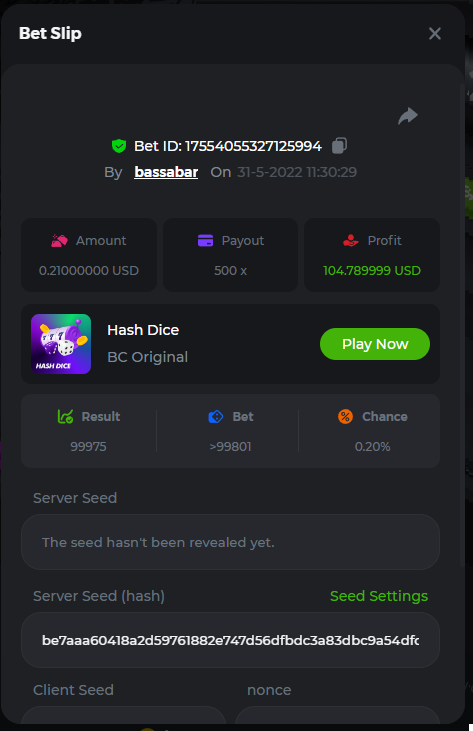
Task: Copy the Bet ID with the copy icon
Action: pos(339,146)
